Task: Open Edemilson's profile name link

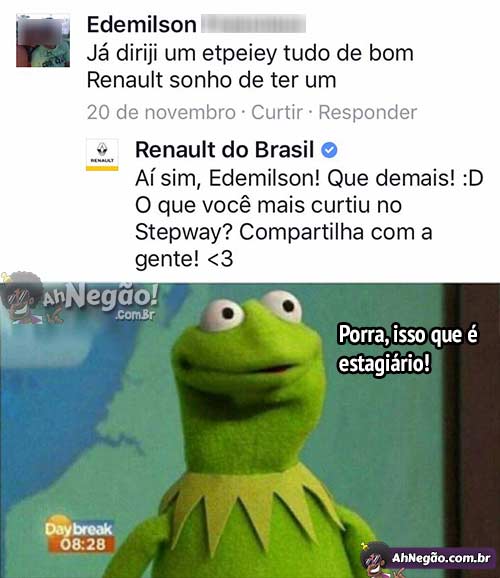Action: coord(142,25)
